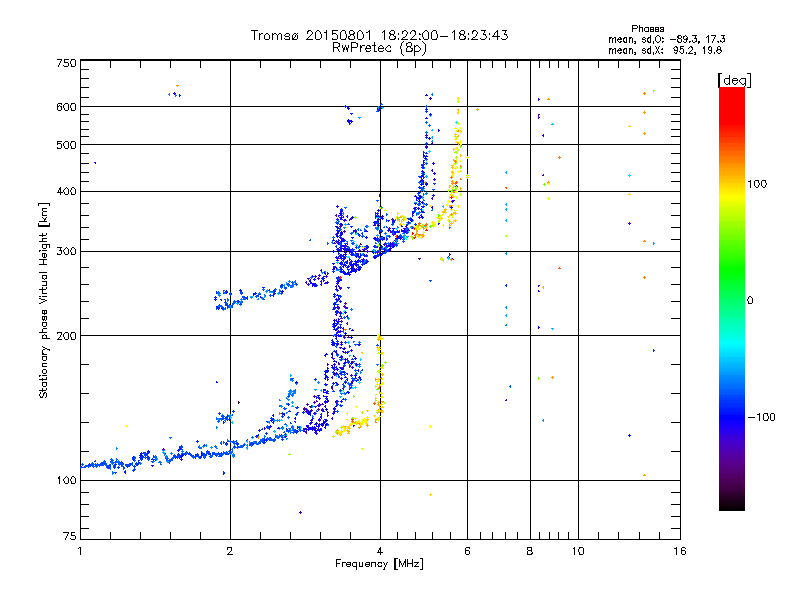Click the 'RwPretec (8p)' subtitle
The image size is (800, 600).
379,48
